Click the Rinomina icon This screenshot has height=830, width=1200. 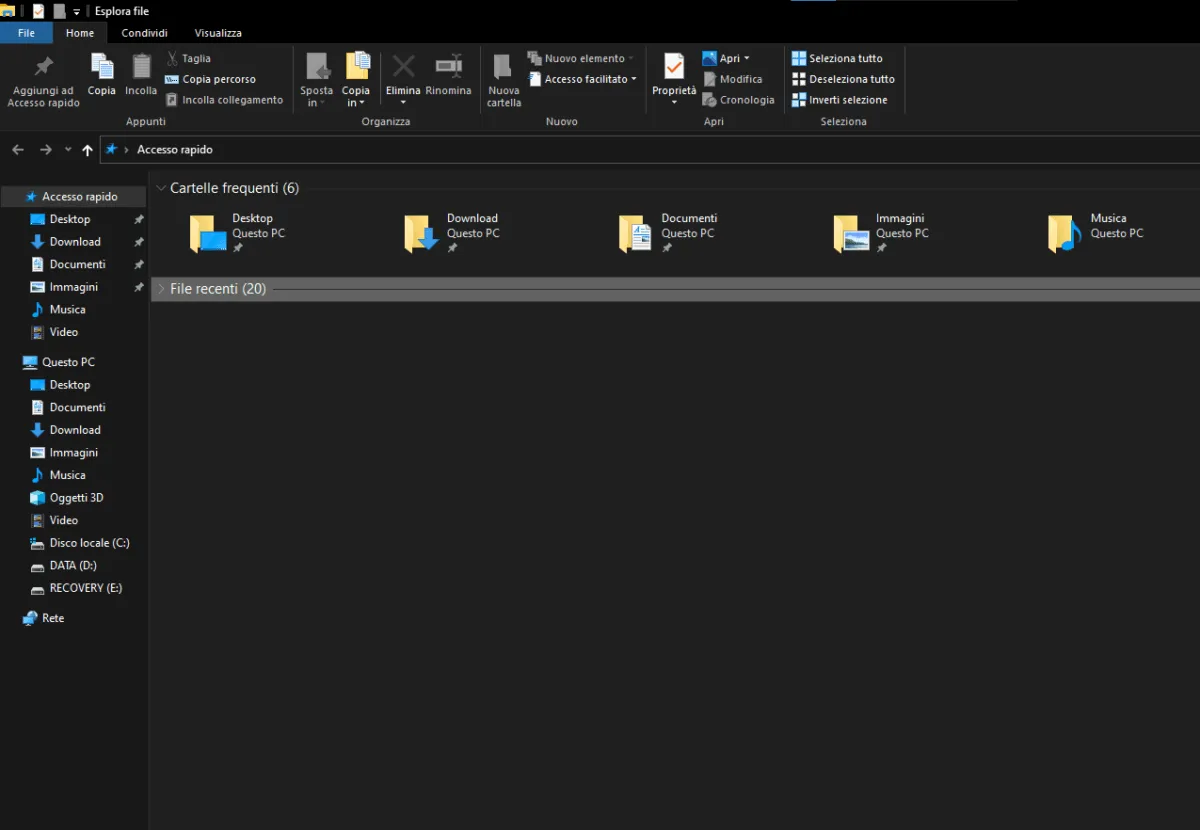[448, 67]
